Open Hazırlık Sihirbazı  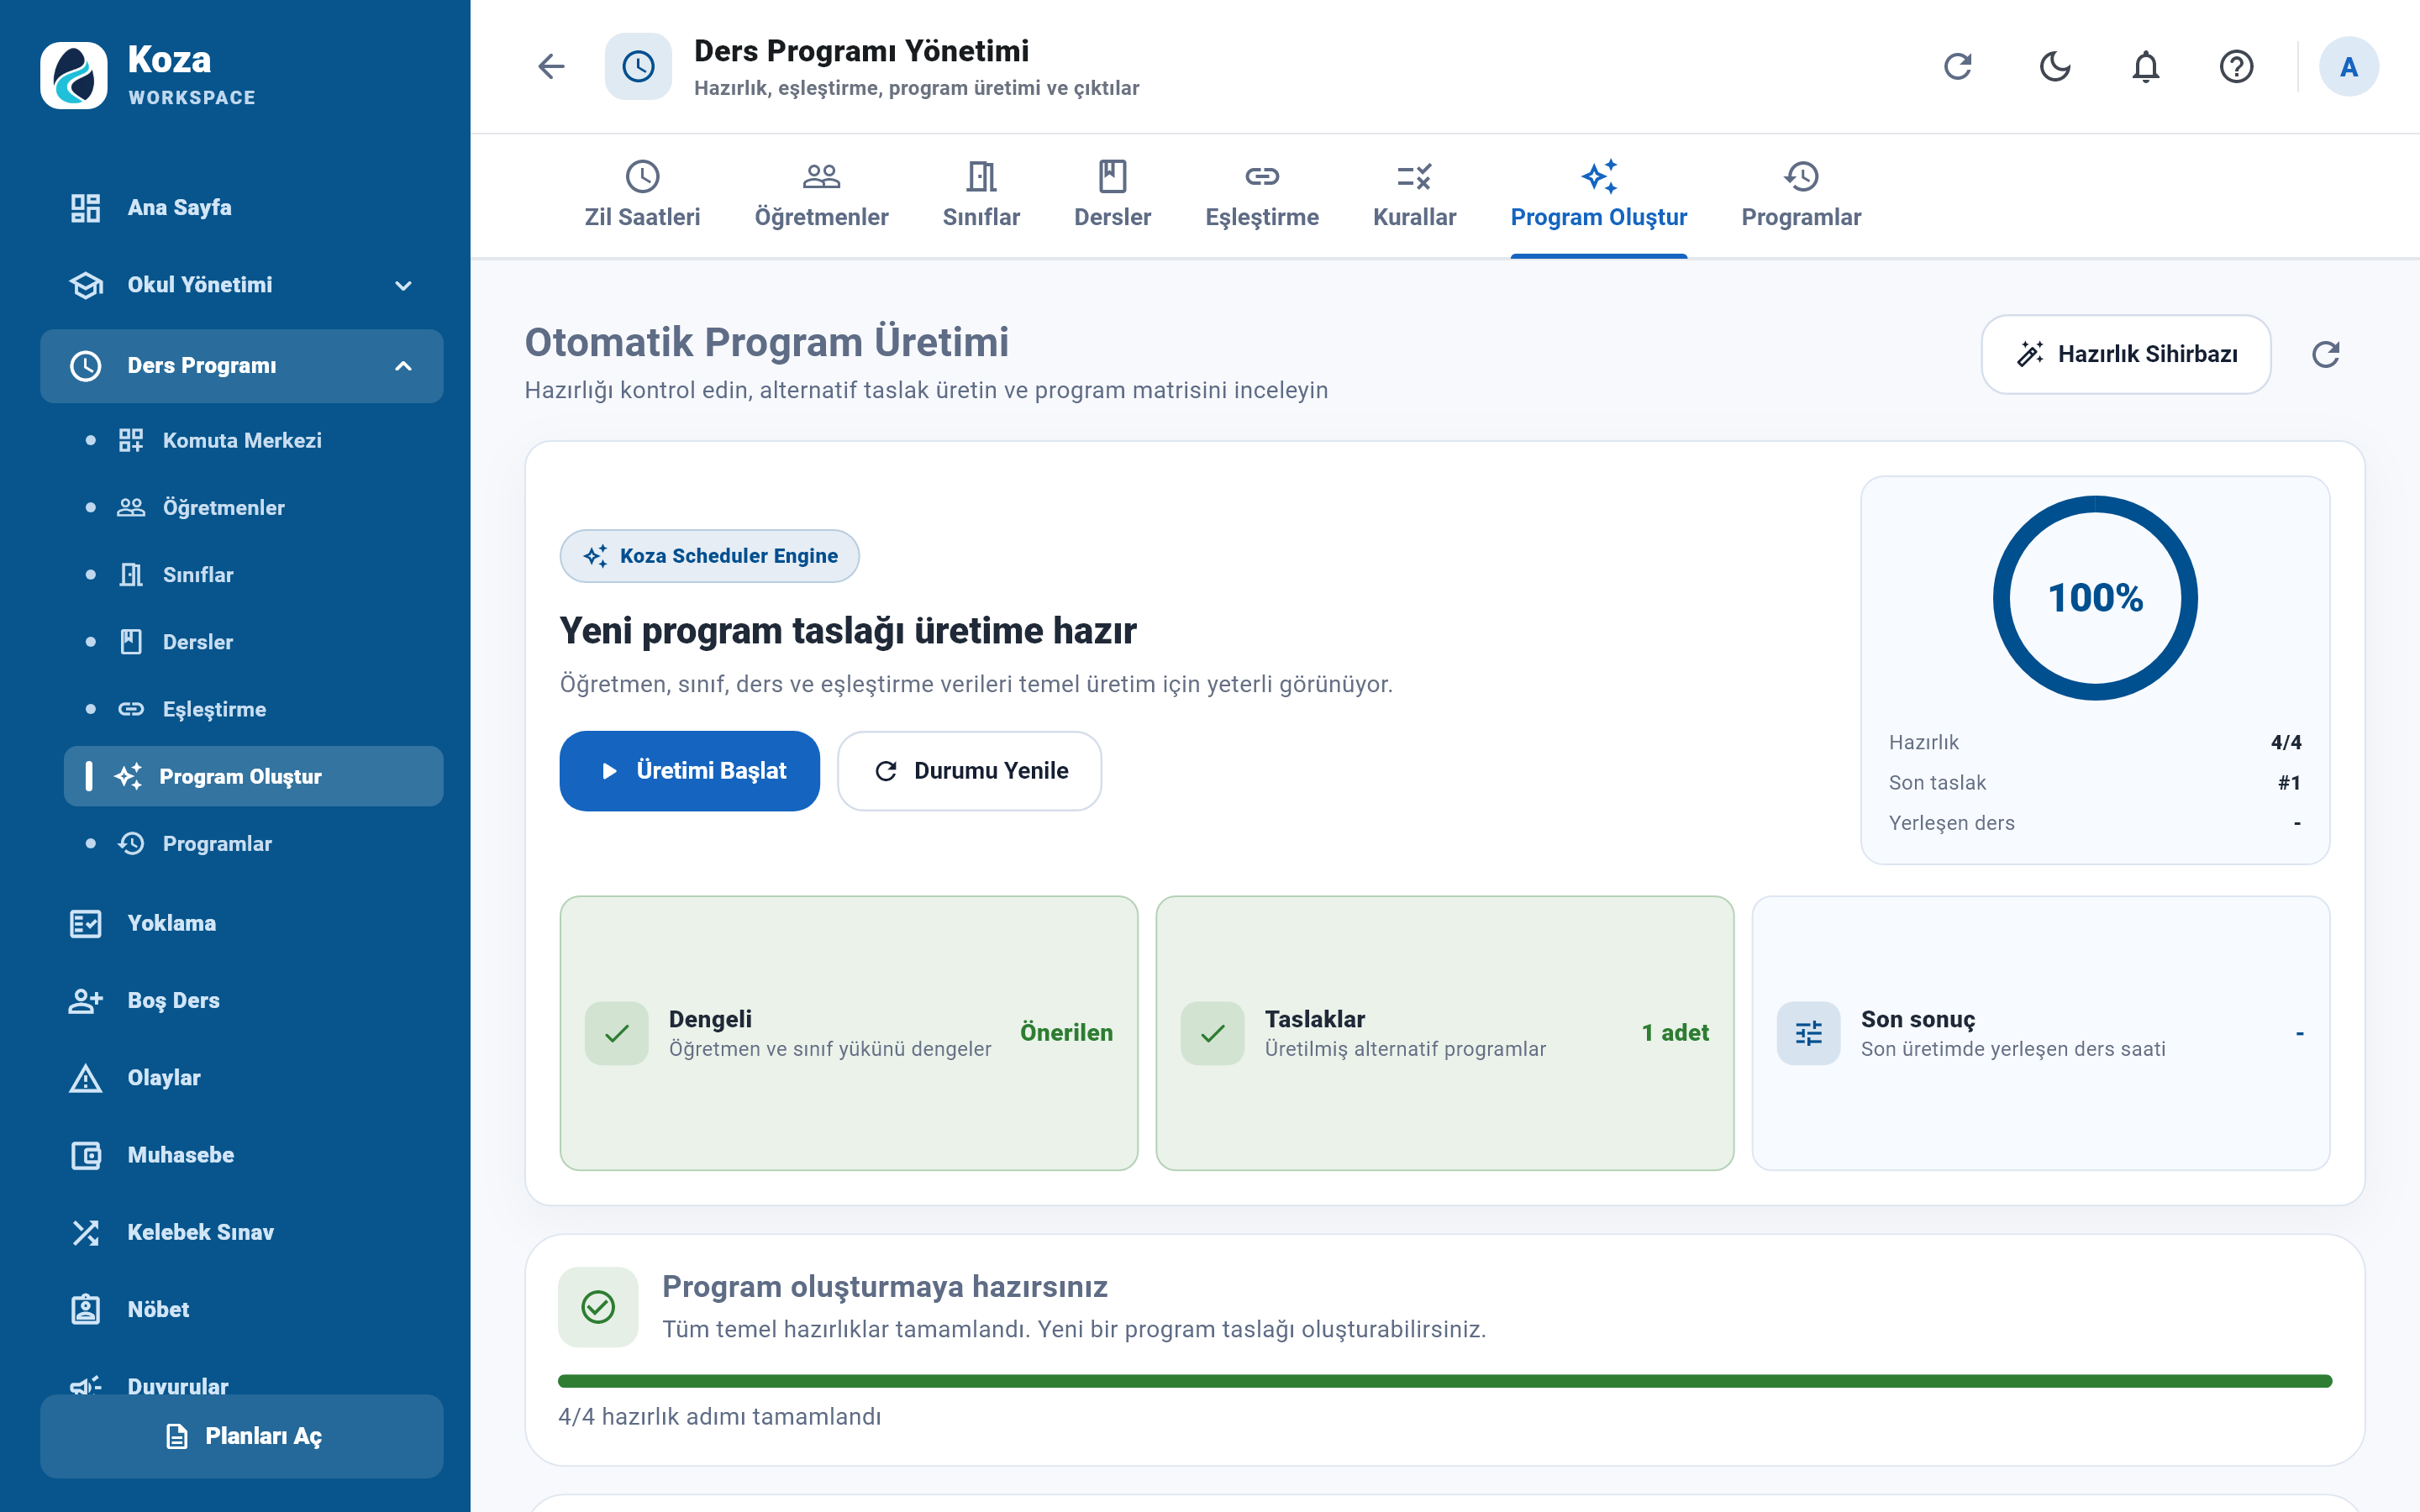[2126, 354]
